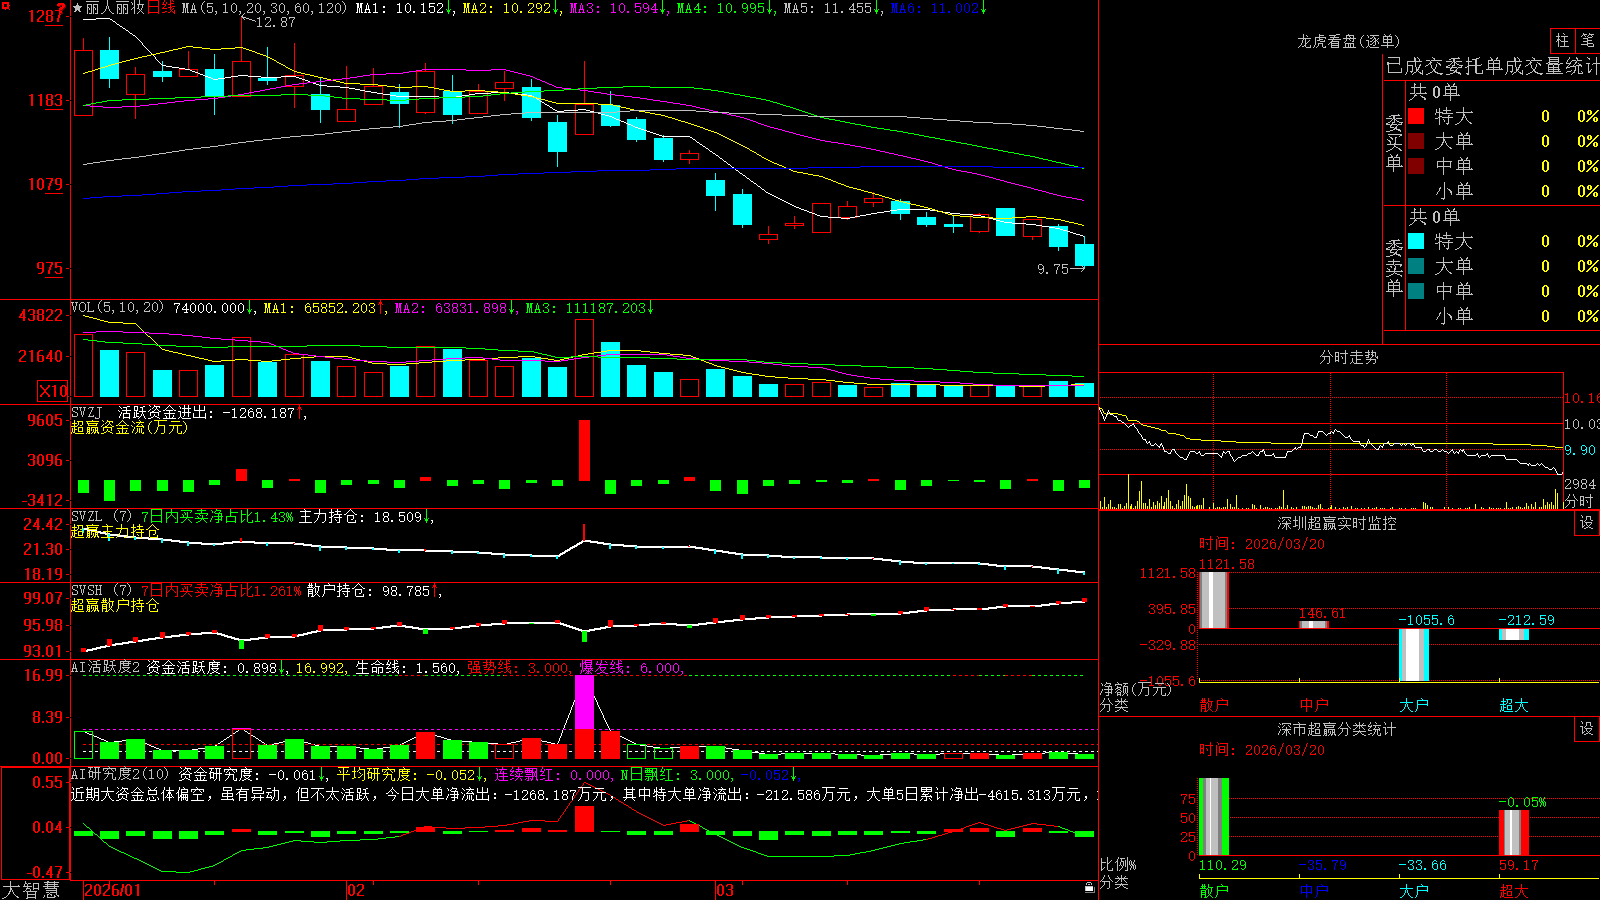Click the MA1: 10.152 value on price chart

tap(404, 8)
